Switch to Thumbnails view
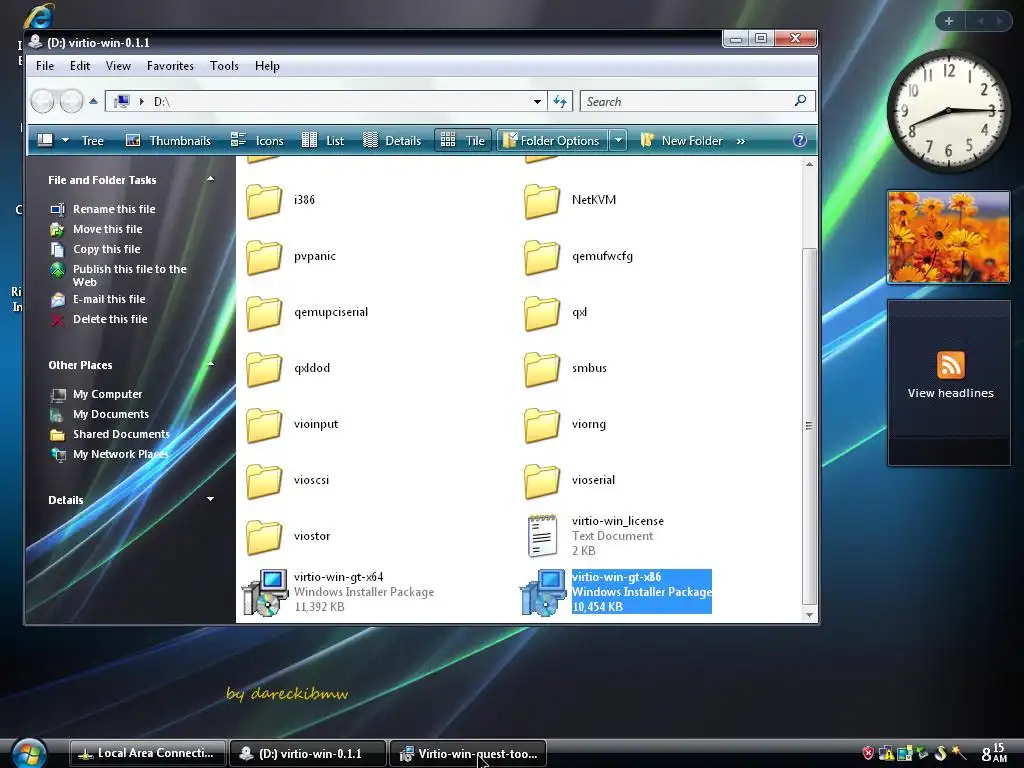The height and width of the screenshot is (768, 1024). click(x=168, y=140)
